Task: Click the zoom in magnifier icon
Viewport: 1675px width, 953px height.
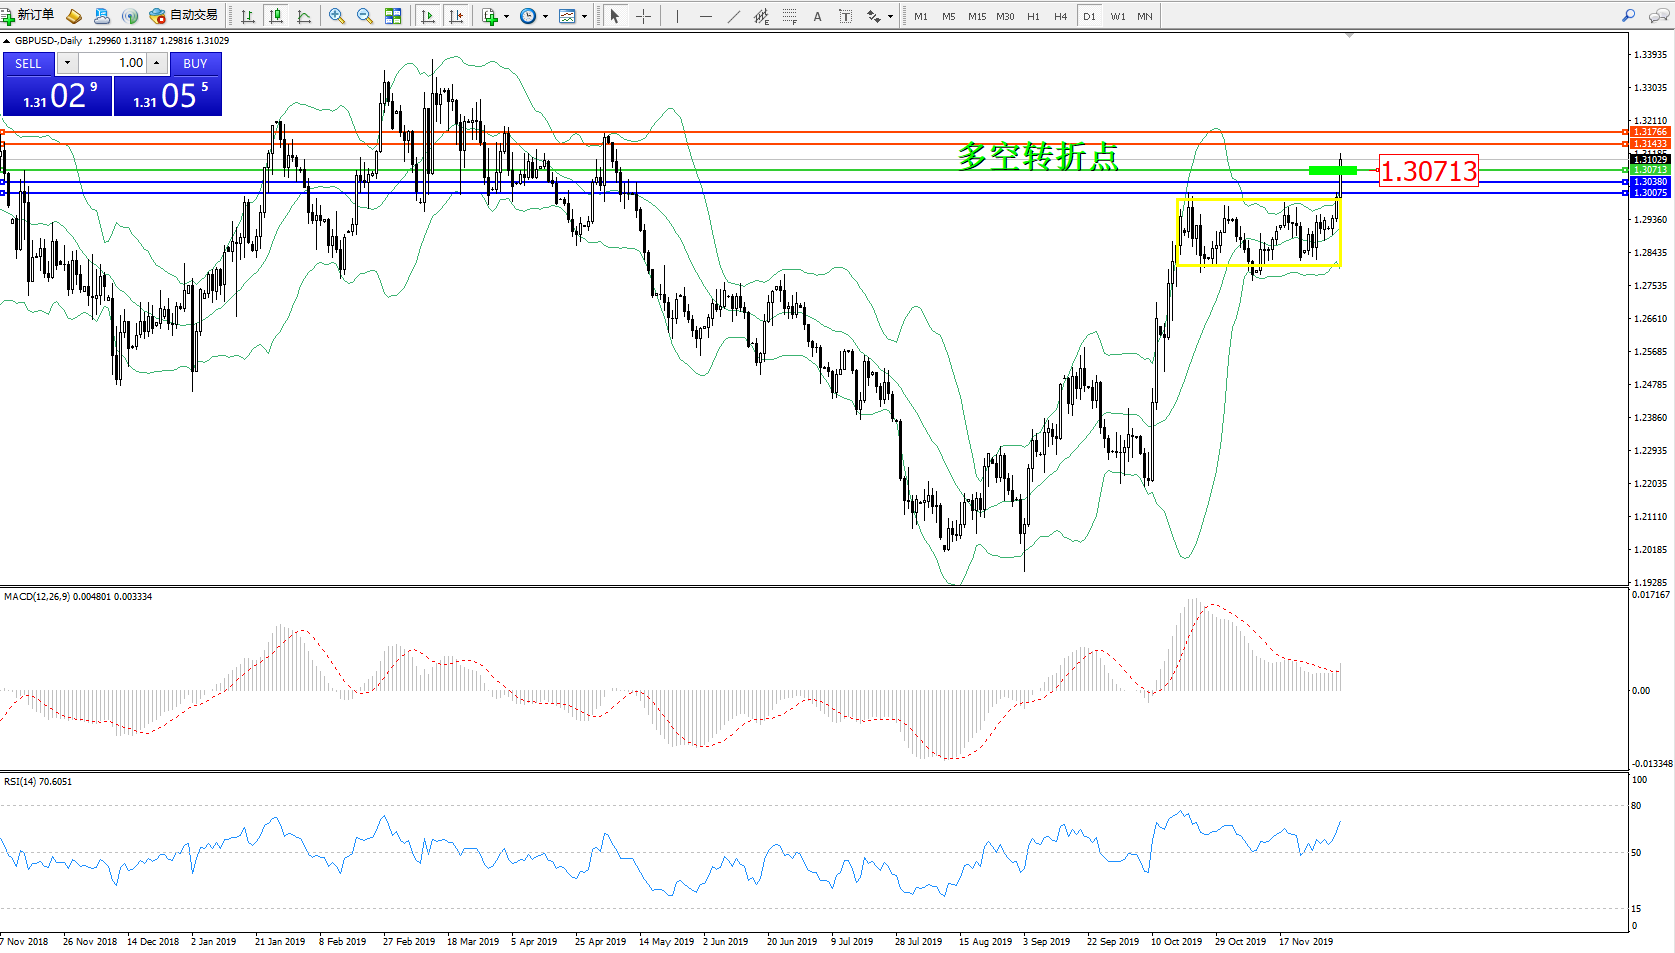Action: [337, 16]
